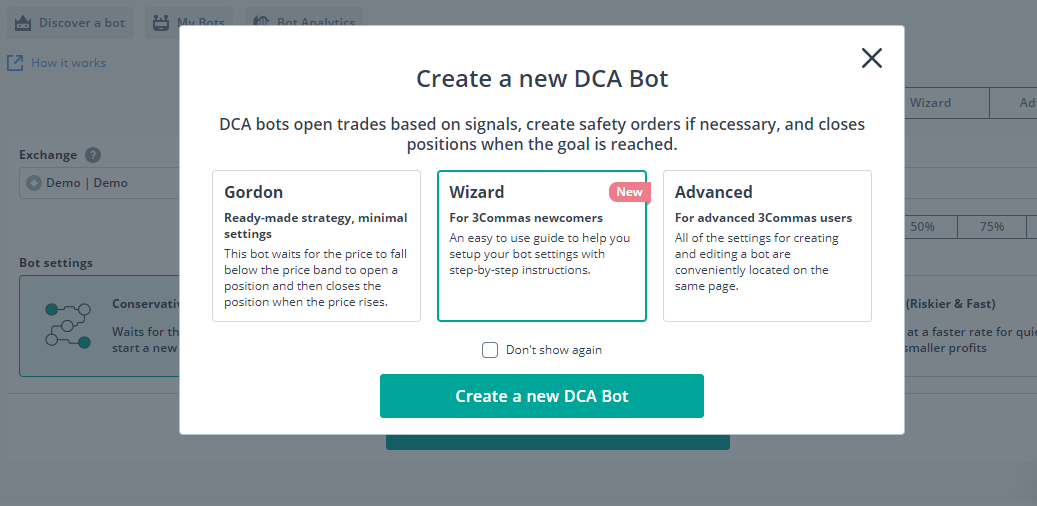Image resolution: width=1037 pixels, height=506 pixels.
Task: Click the Create a new DCA Bot button
Action: 542,396
